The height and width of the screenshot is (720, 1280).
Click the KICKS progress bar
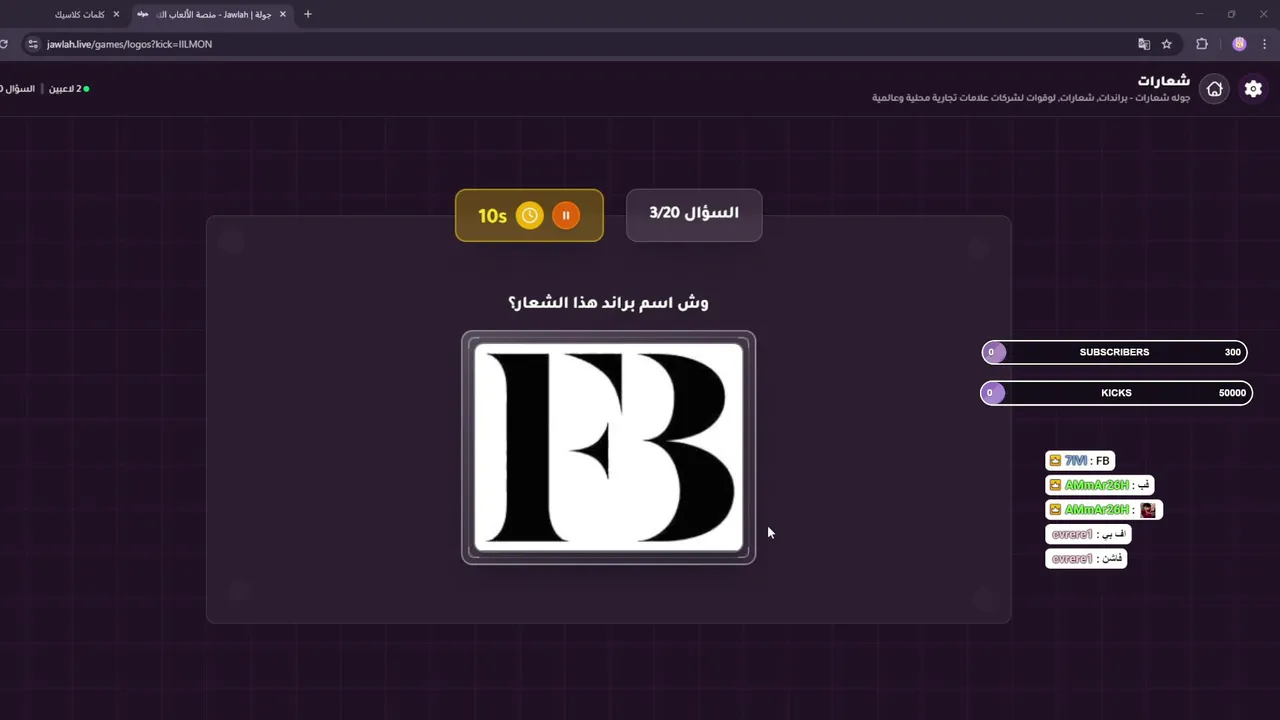pos(1116,393)
